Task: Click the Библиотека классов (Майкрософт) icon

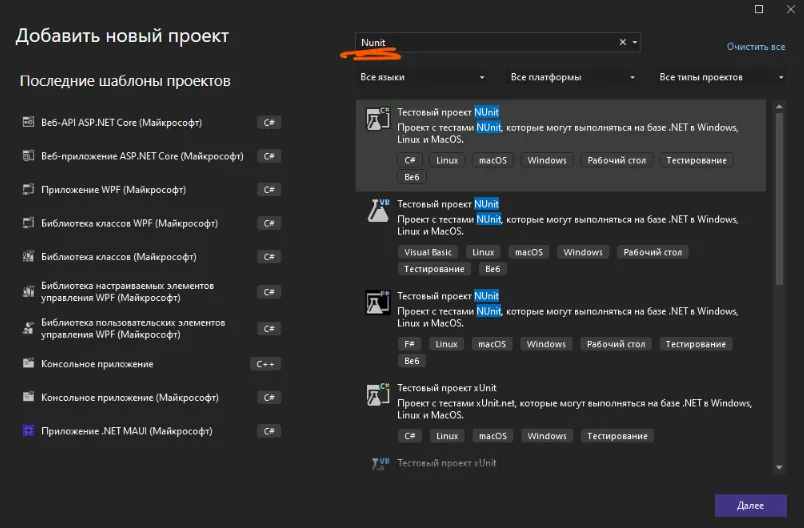Action: (28, 256)
